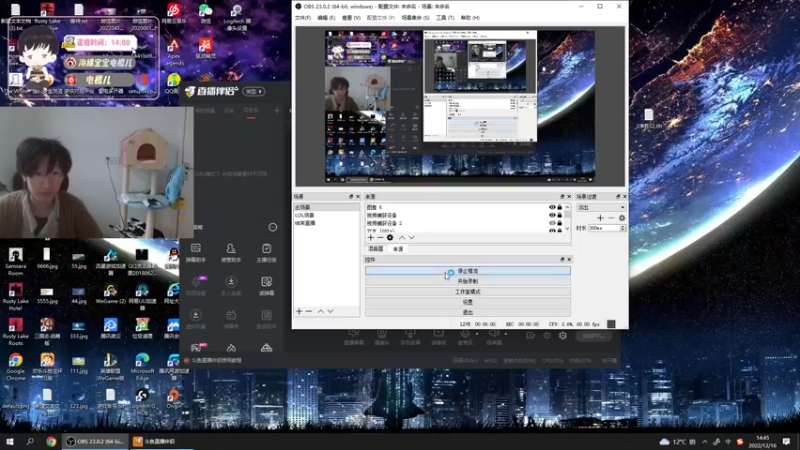Add a new source in OBS Sources panel
800x450 pixels.
tap(371, 238)
